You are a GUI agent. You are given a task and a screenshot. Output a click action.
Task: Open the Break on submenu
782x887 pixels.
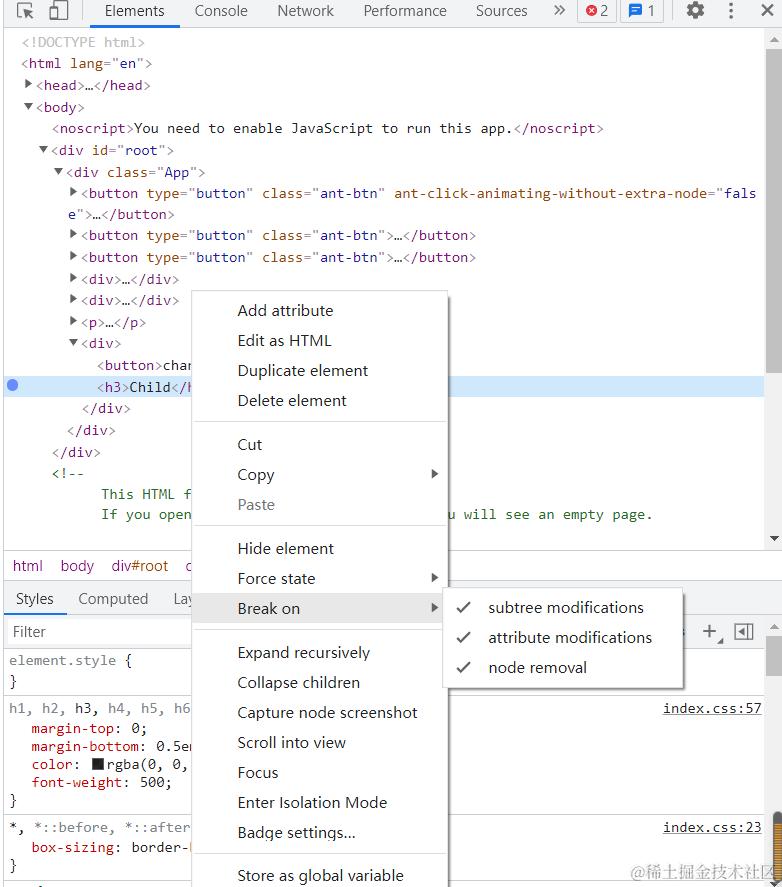(320, 609)
